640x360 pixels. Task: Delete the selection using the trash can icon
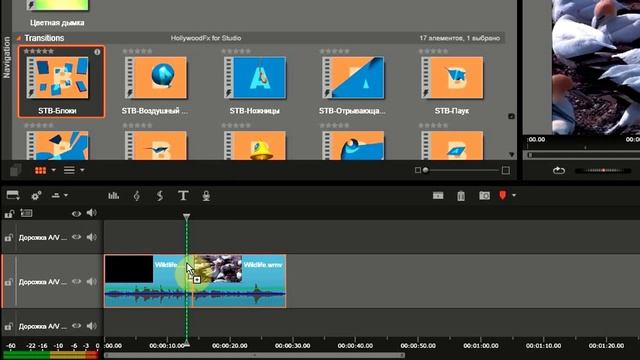point(461,196)
